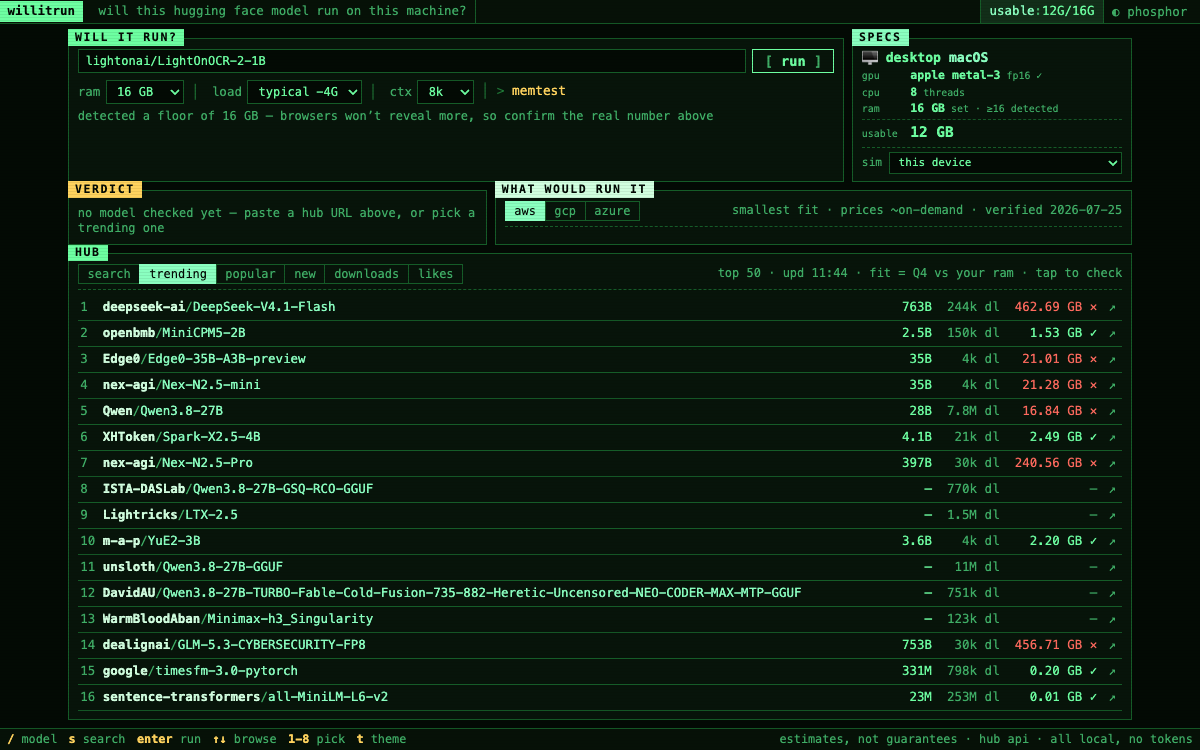This screenshot has width=1200, height=750.
Task: Click the [ run ] button
Action: coord(793,61)
